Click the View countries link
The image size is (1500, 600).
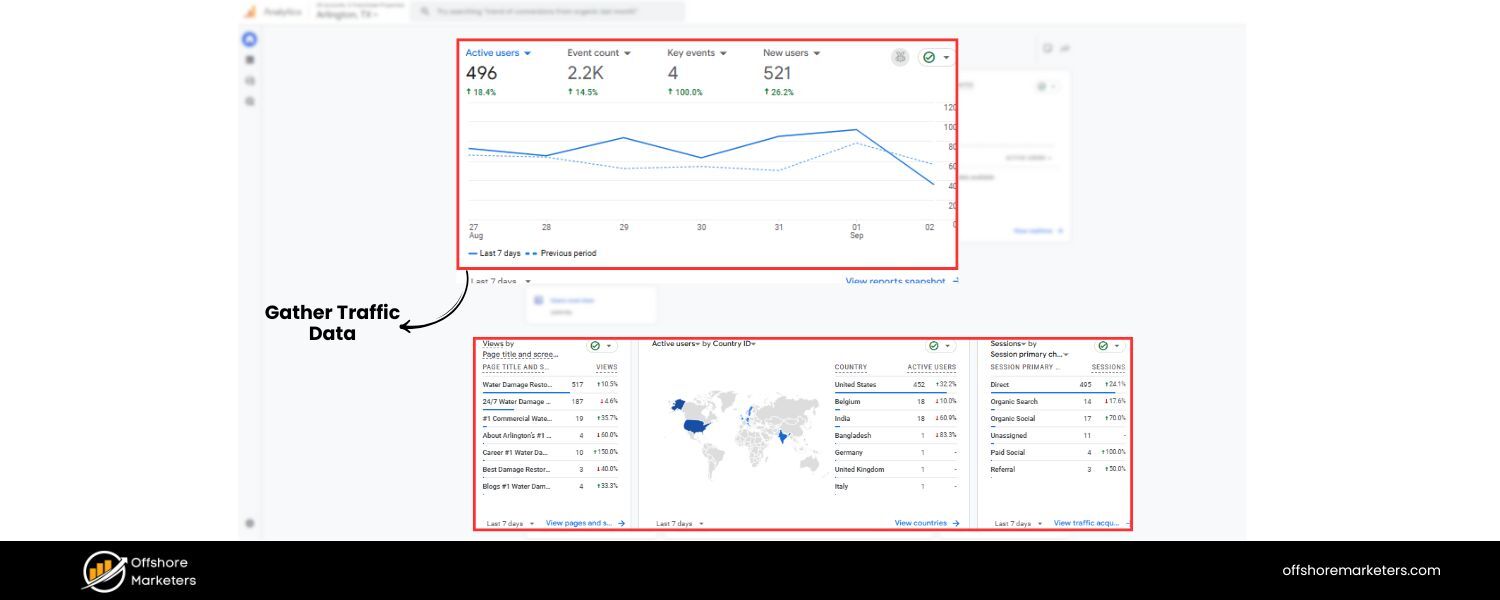tap(921, 522)
